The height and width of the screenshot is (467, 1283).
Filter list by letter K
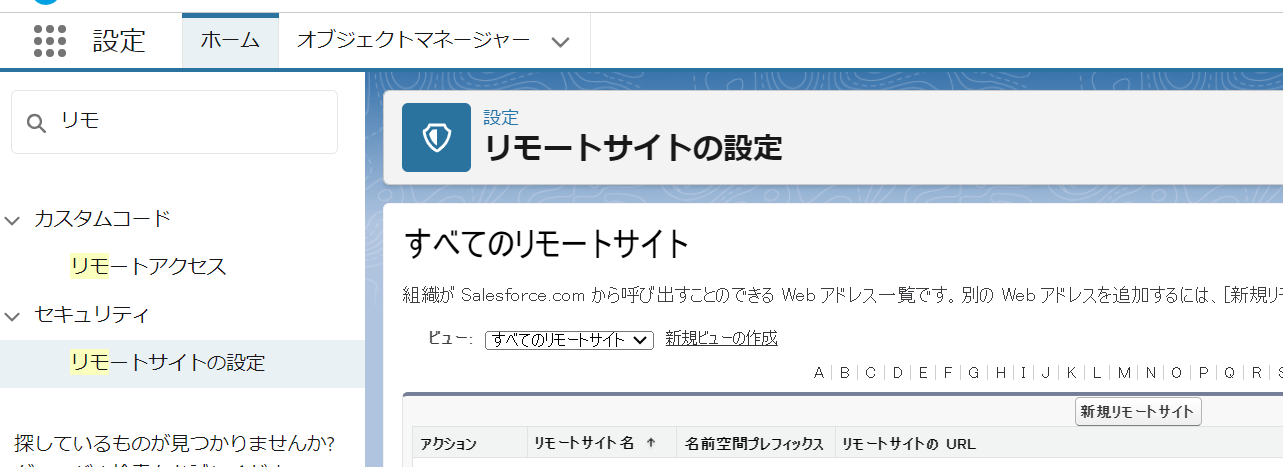point(1071,373)
